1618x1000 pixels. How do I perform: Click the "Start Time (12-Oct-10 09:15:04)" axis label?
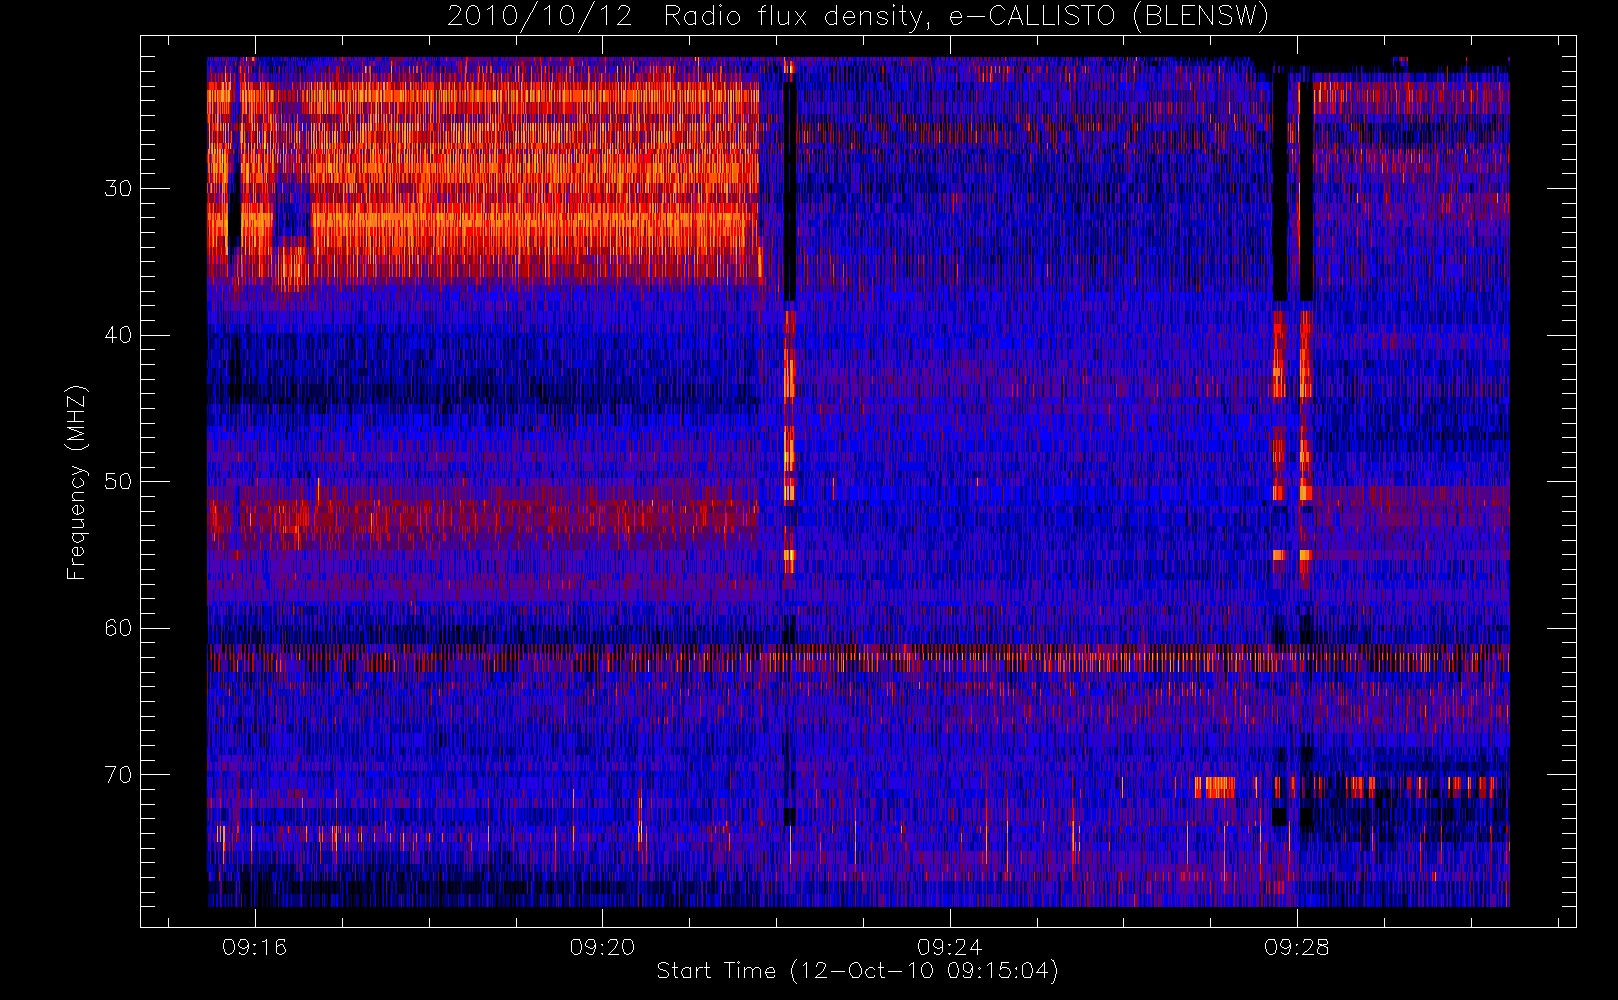point(857,971)
